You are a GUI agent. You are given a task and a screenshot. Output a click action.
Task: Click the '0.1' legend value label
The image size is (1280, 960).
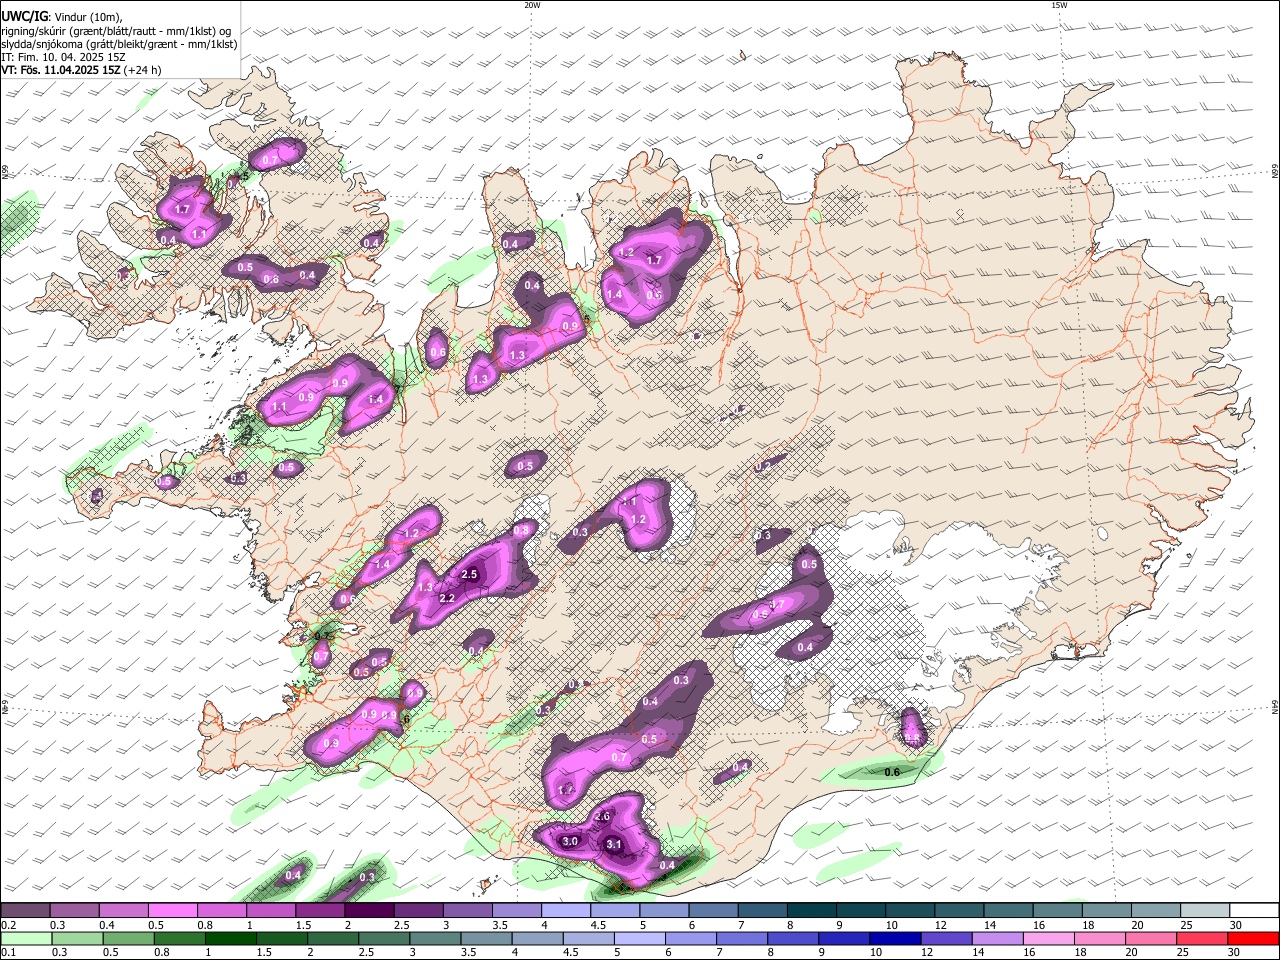[8, 953]
